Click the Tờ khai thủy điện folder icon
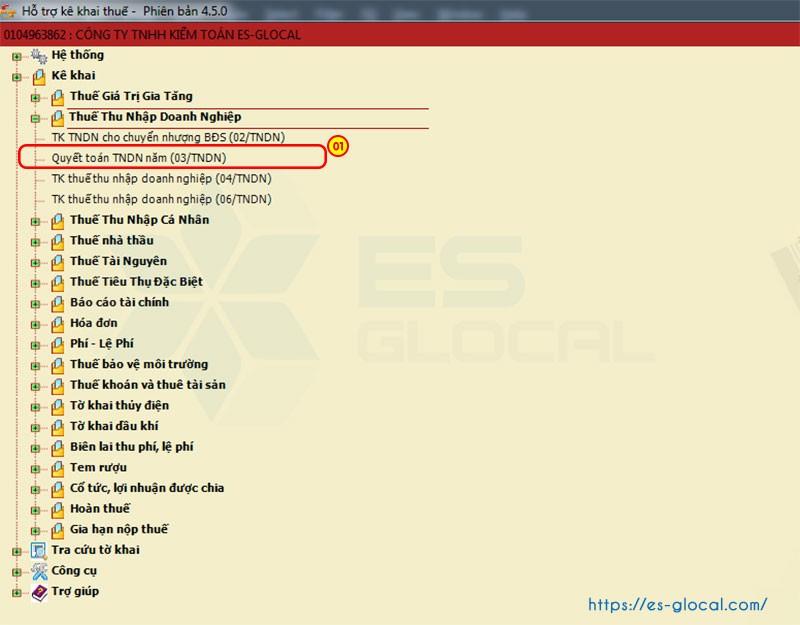Image resolution: width=800 pixels, height=625 pixels. [x=58, y=407]
